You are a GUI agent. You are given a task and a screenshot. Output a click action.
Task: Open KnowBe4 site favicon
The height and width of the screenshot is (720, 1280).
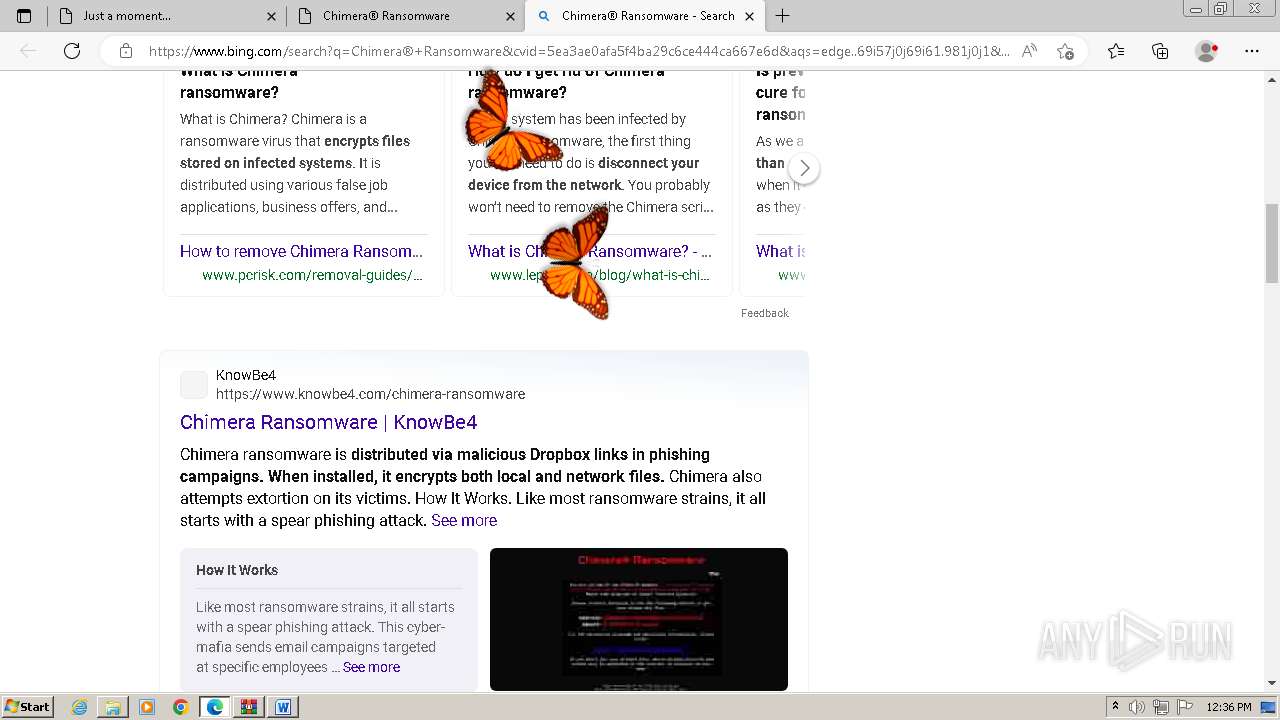194,384
